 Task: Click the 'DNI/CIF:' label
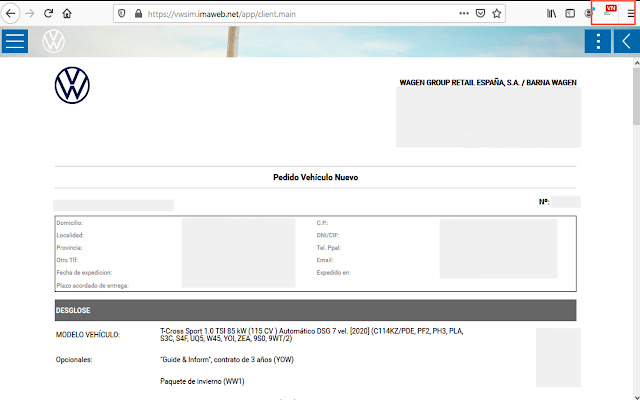tap(327, 235)
